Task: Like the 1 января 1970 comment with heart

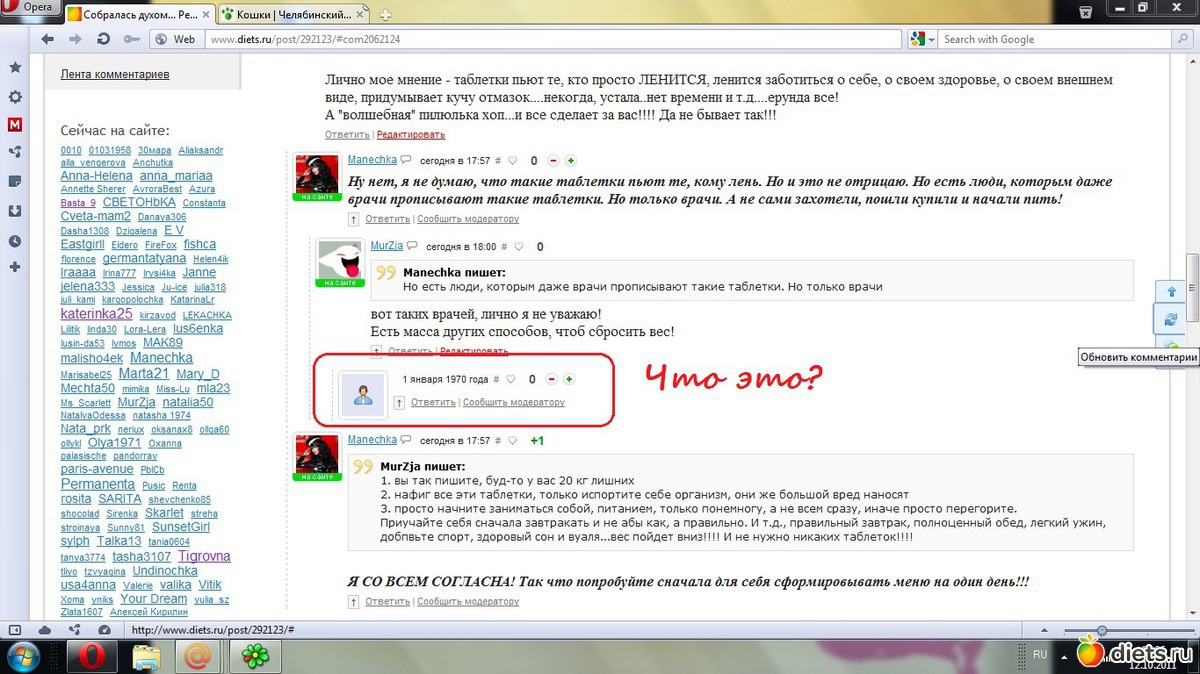Action: pos(511,380)
